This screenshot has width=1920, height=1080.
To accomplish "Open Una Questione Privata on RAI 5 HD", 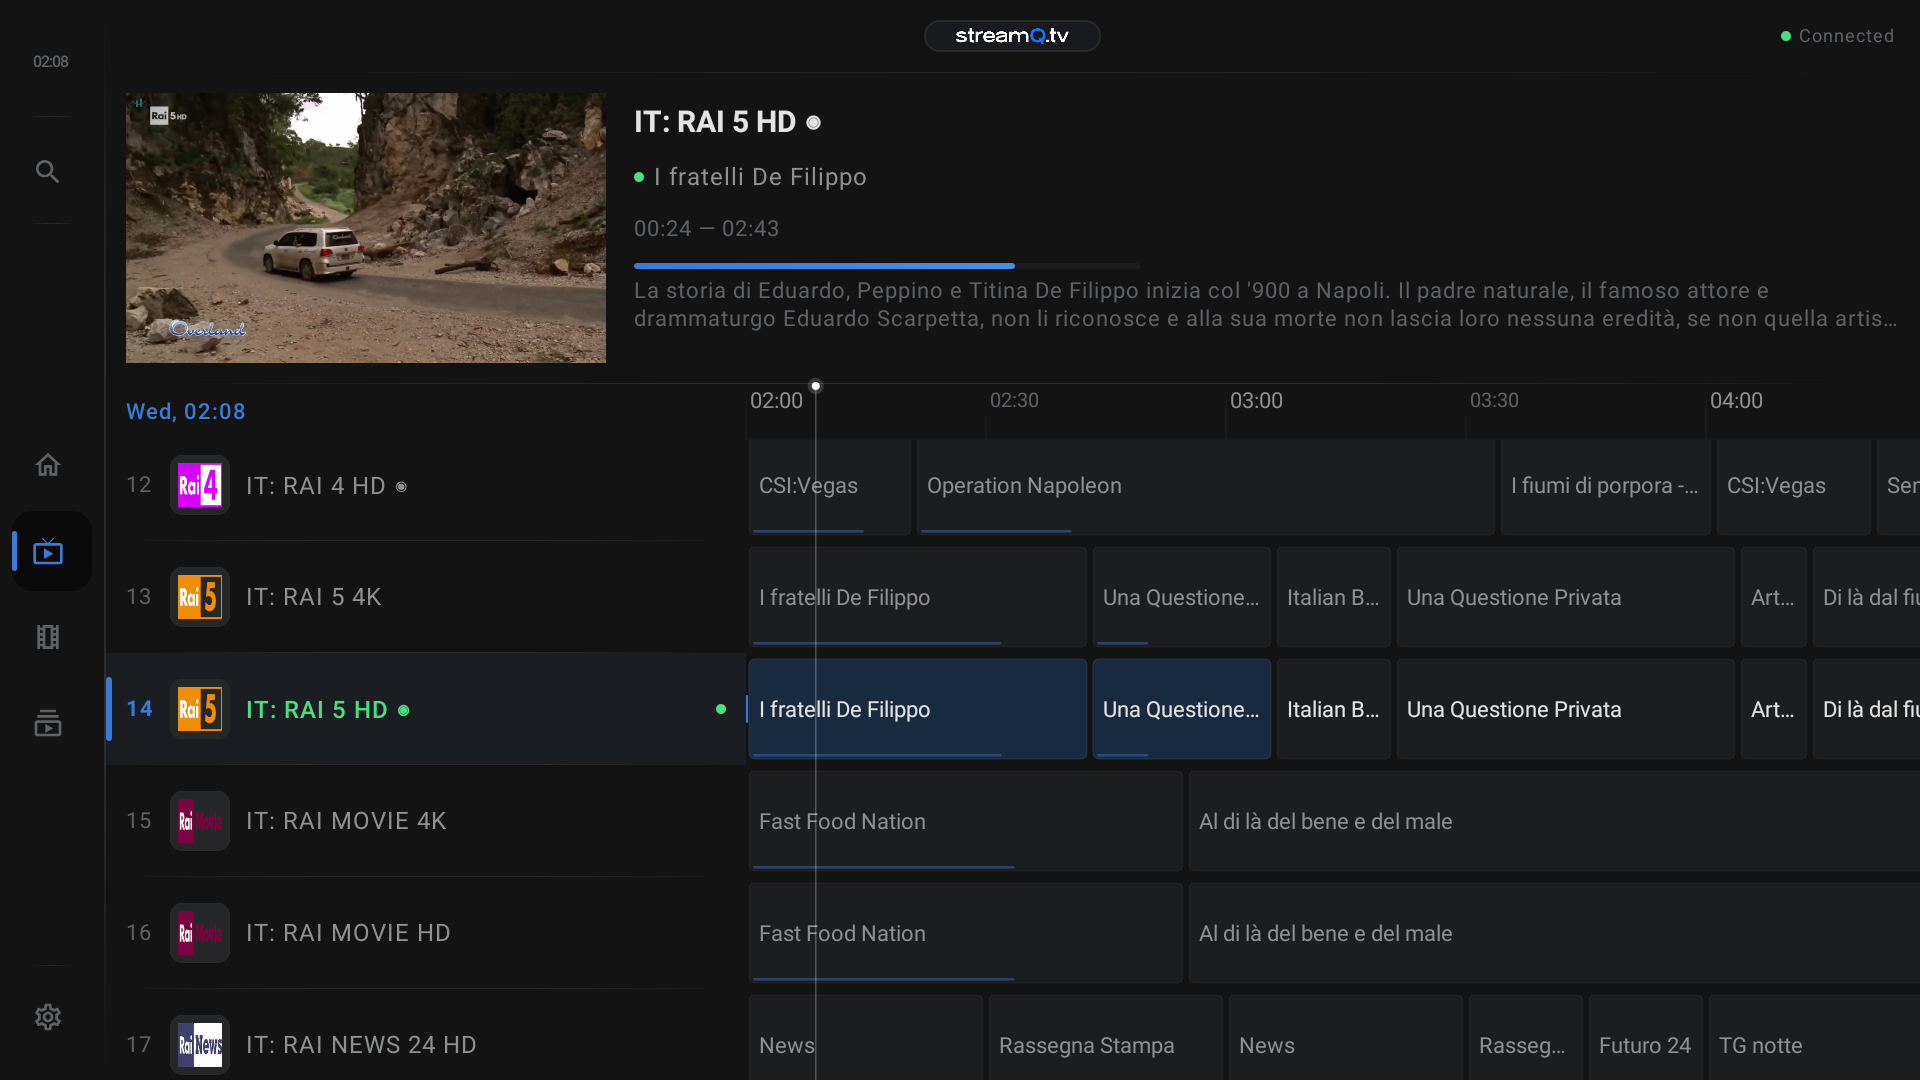I will 1566,709.
